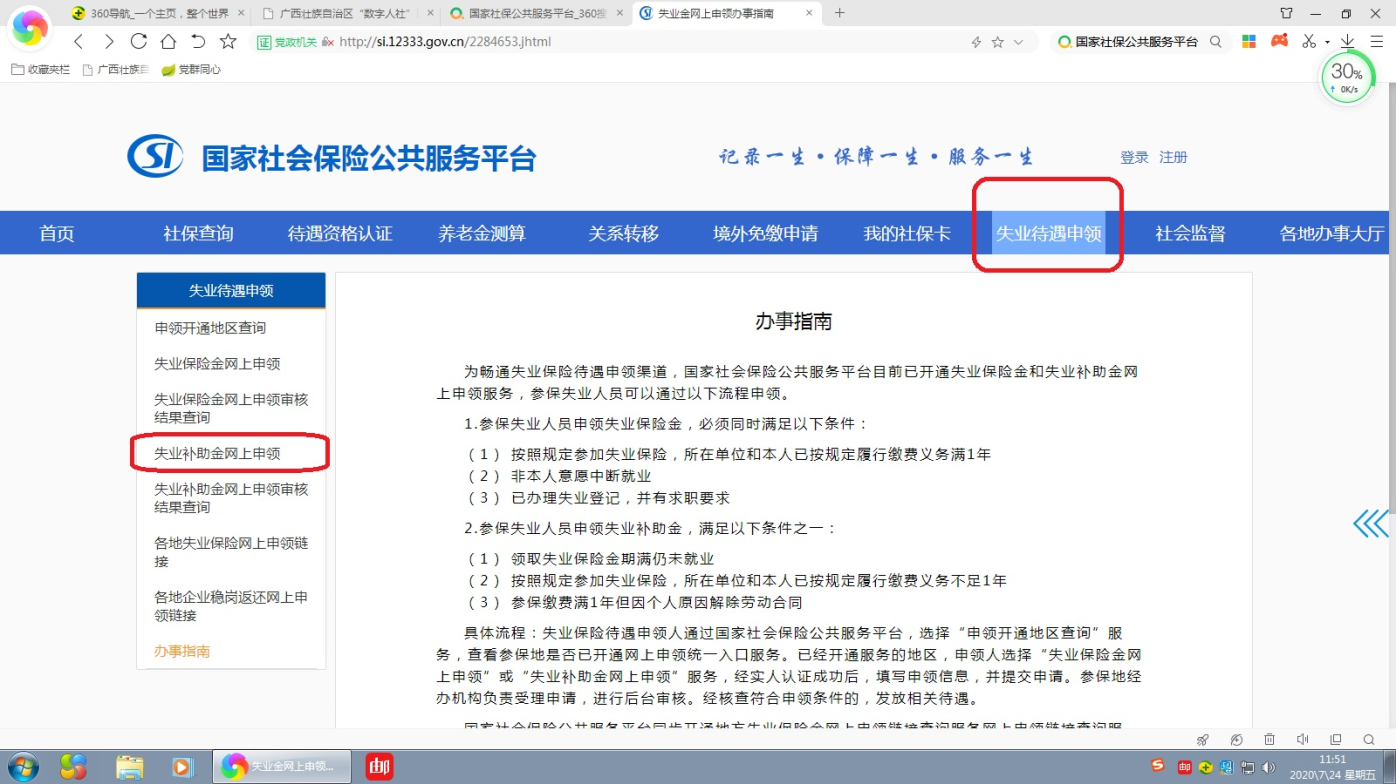Click the 360 browser profile logo
The image size is (1396, 784).
click(29, 29)
